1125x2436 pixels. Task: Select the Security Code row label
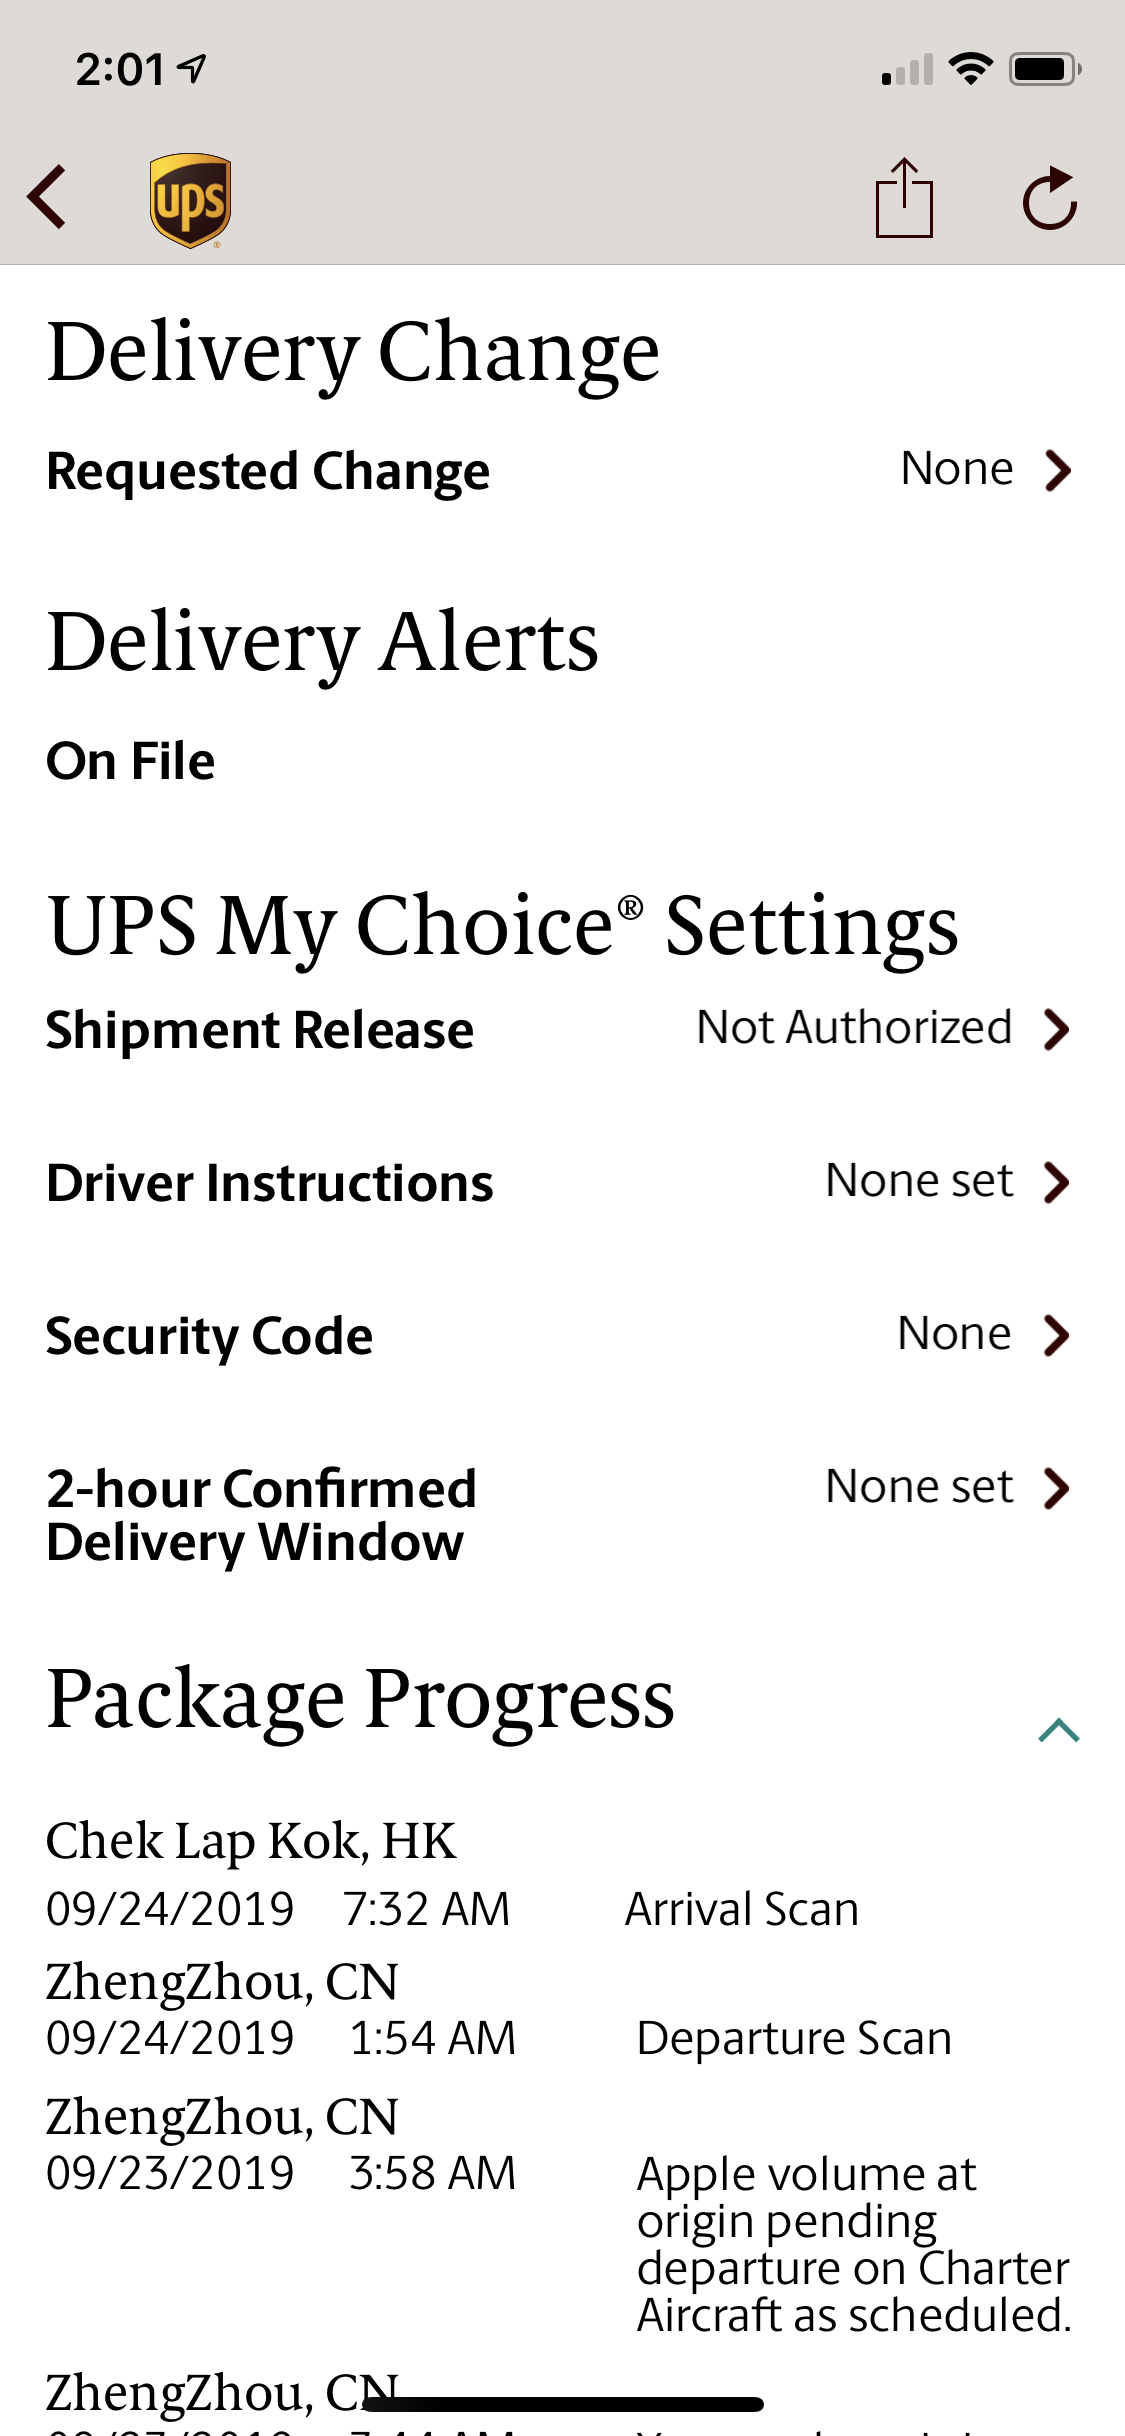pyautogui.click(x=209, y=1336)
